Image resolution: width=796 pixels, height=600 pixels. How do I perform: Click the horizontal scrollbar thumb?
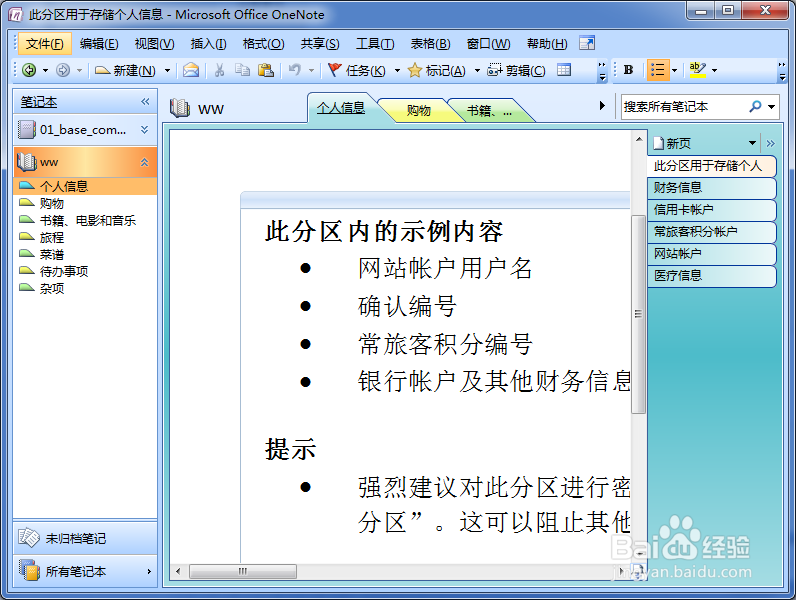click(243, 571)
